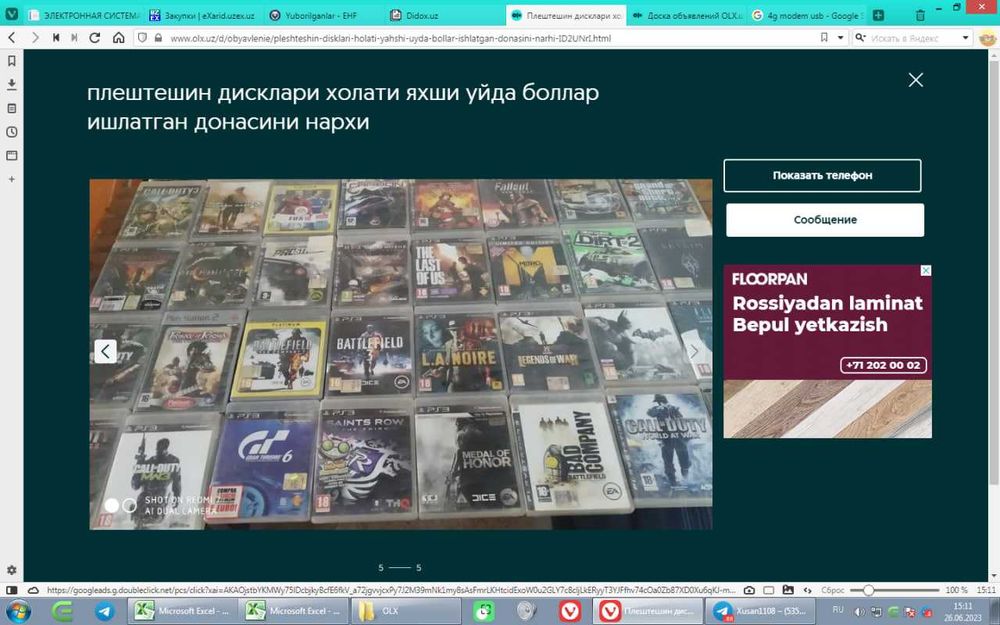The width and height of the screenshot is (1000, 625).
Task: Show the next gallery photo
Action: (x=694, y=351)
